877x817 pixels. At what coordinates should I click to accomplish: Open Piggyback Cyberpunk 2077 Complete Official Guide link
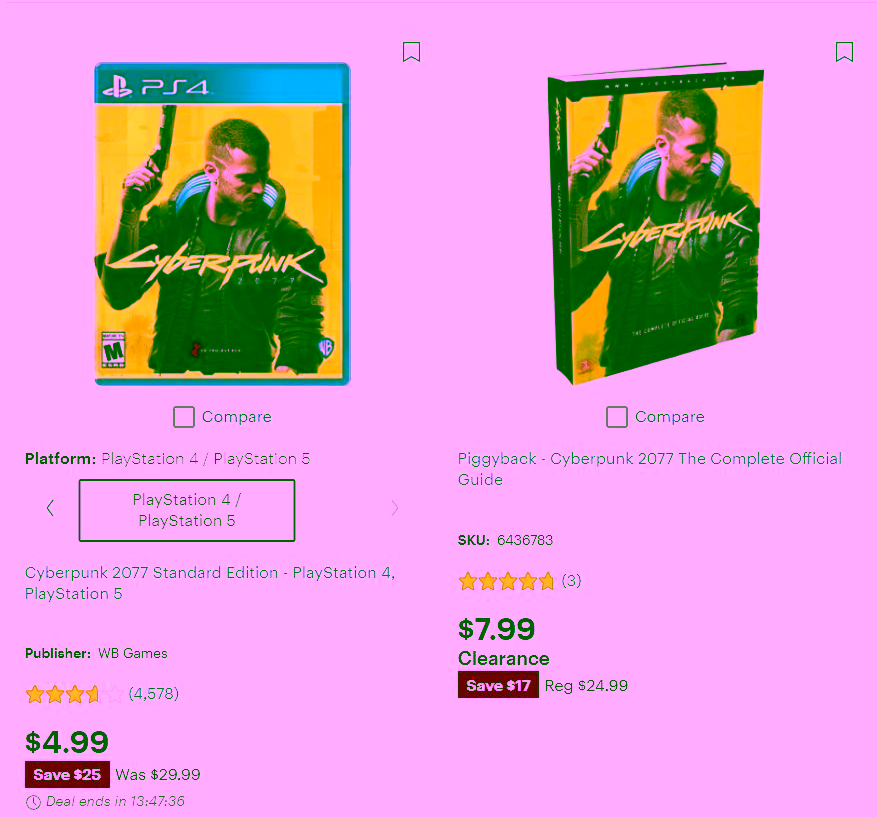click(x=650, y=469)
